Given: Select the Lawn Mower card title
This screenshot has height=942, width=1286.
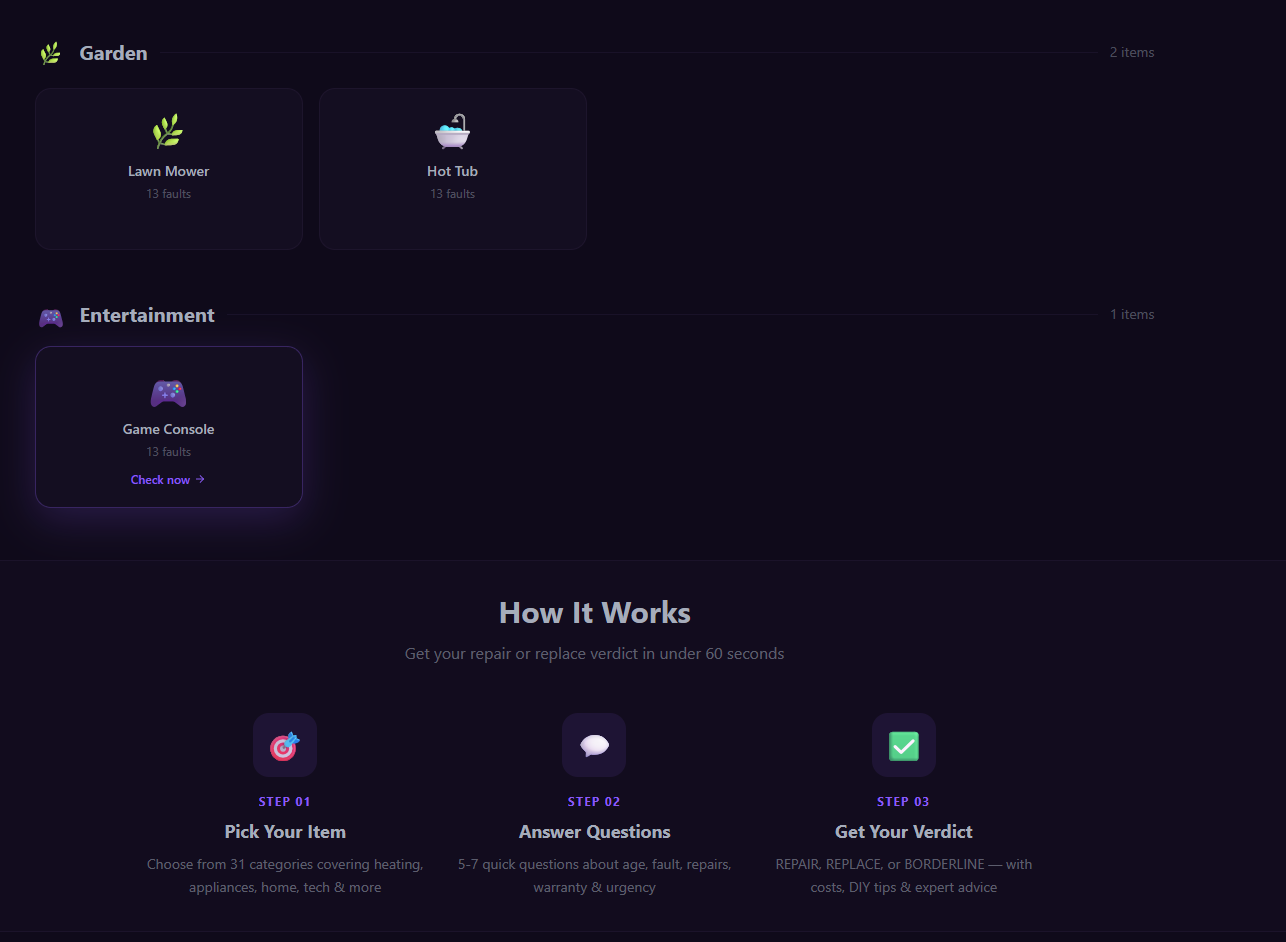Looking at the screenshot, I should tap(168, 171).
